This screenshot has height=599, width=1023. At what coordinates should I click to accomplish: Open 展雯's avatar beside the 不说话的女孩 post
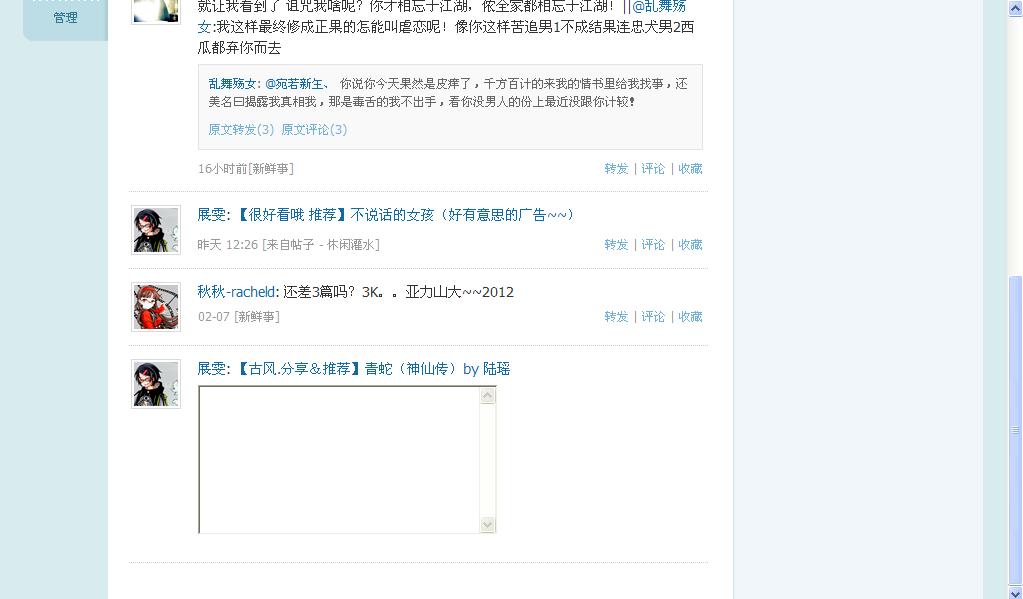[156, 230]
